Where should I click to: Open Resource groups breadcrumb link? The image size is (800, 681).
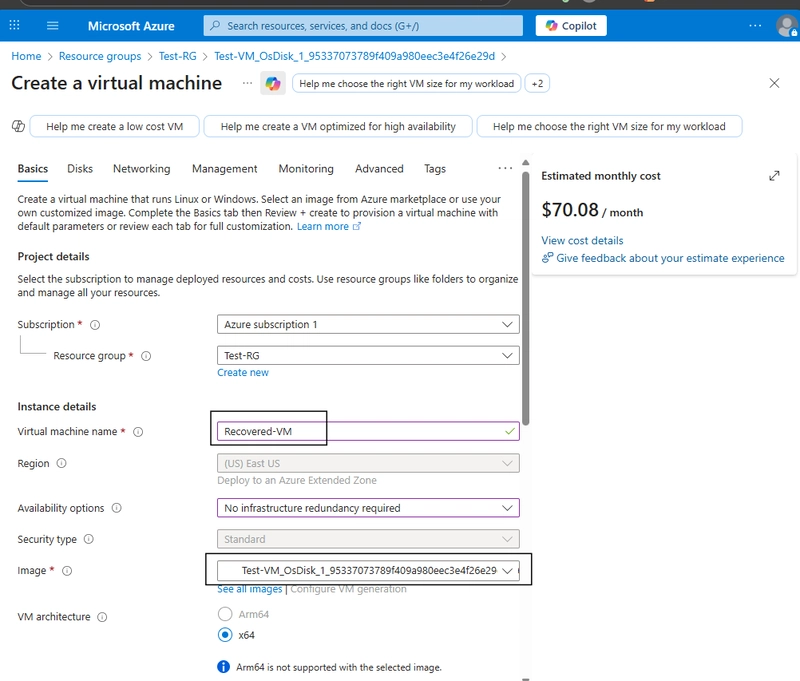click(100, 56)
